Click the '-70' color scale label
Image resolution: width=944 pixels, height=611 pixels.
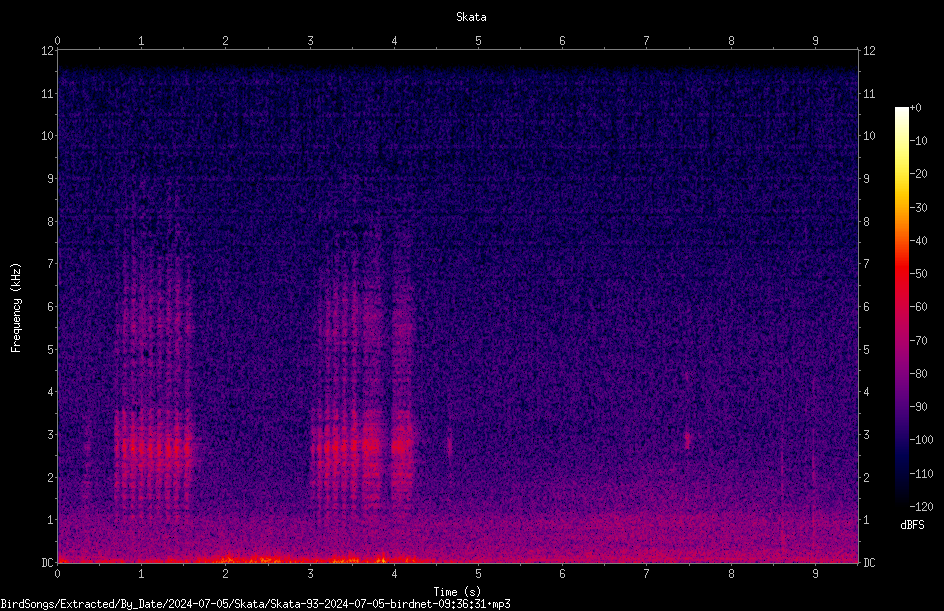point(919,341)
